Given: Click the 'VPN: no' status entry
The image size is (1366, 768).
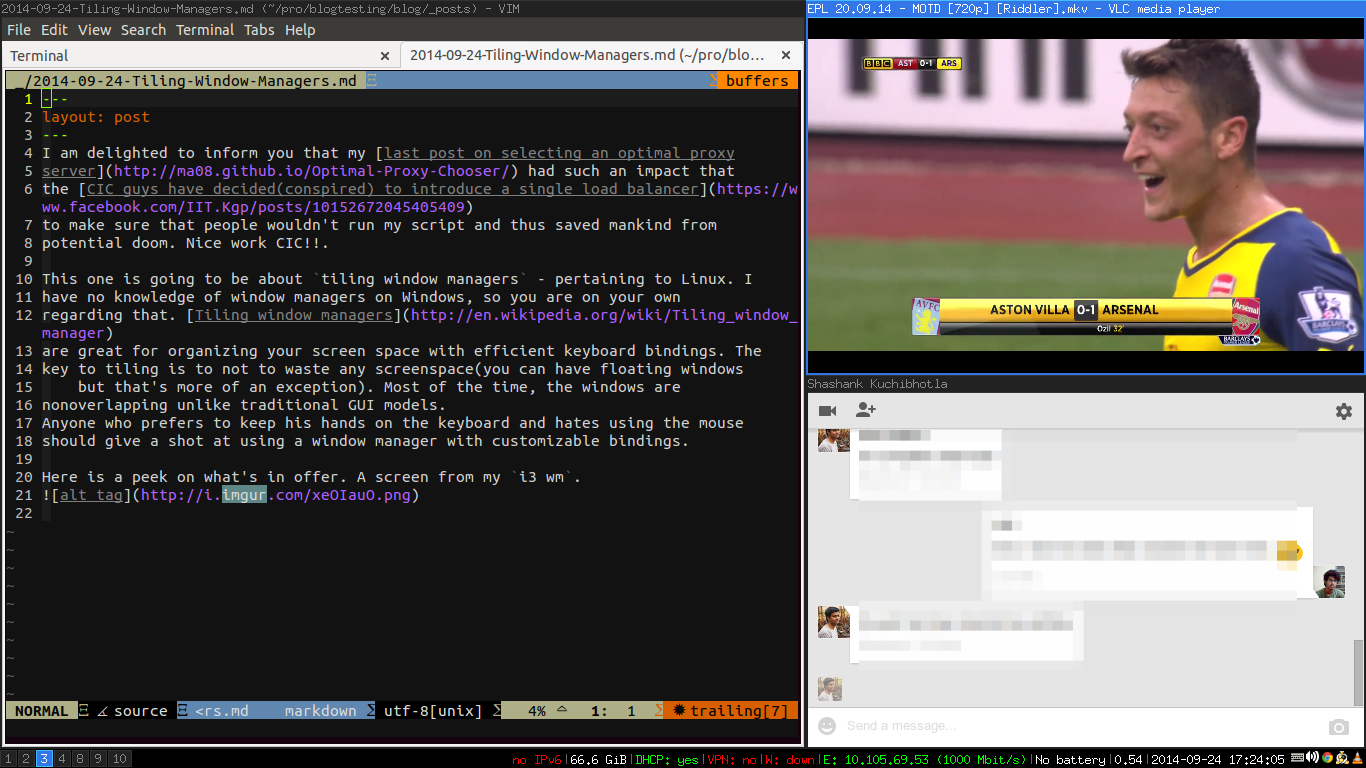Looking at the screenshot, I should click(732, 760).
